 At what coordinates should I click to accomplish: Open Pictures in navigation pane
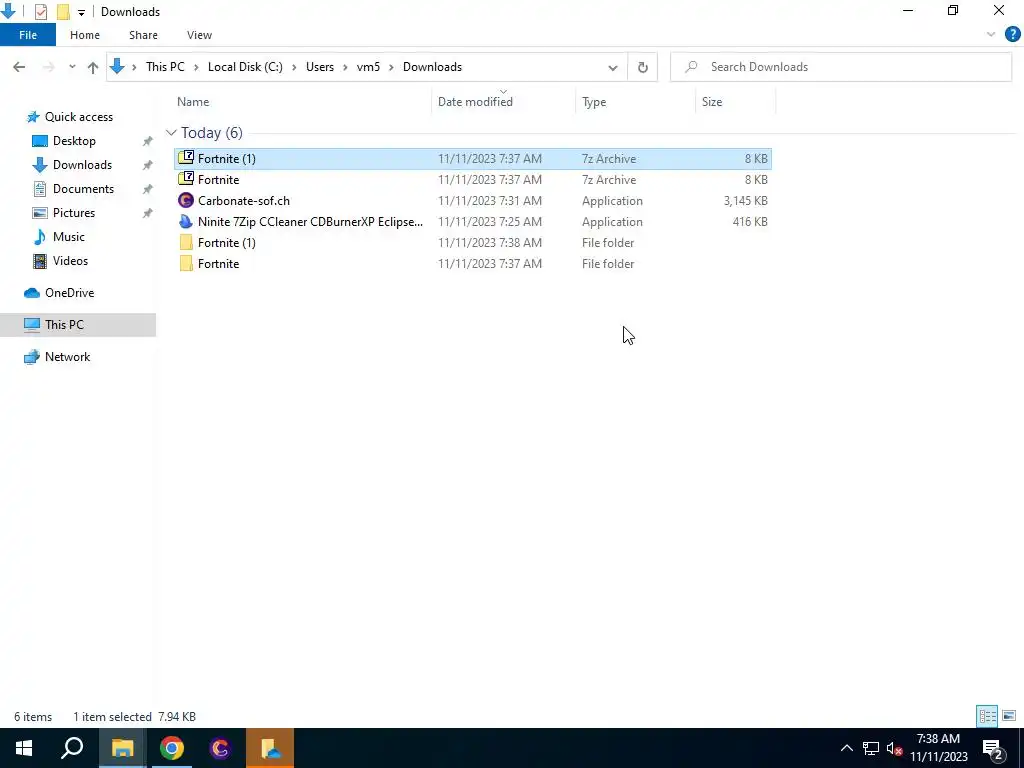pyautogui.click(x=73, y=213)
